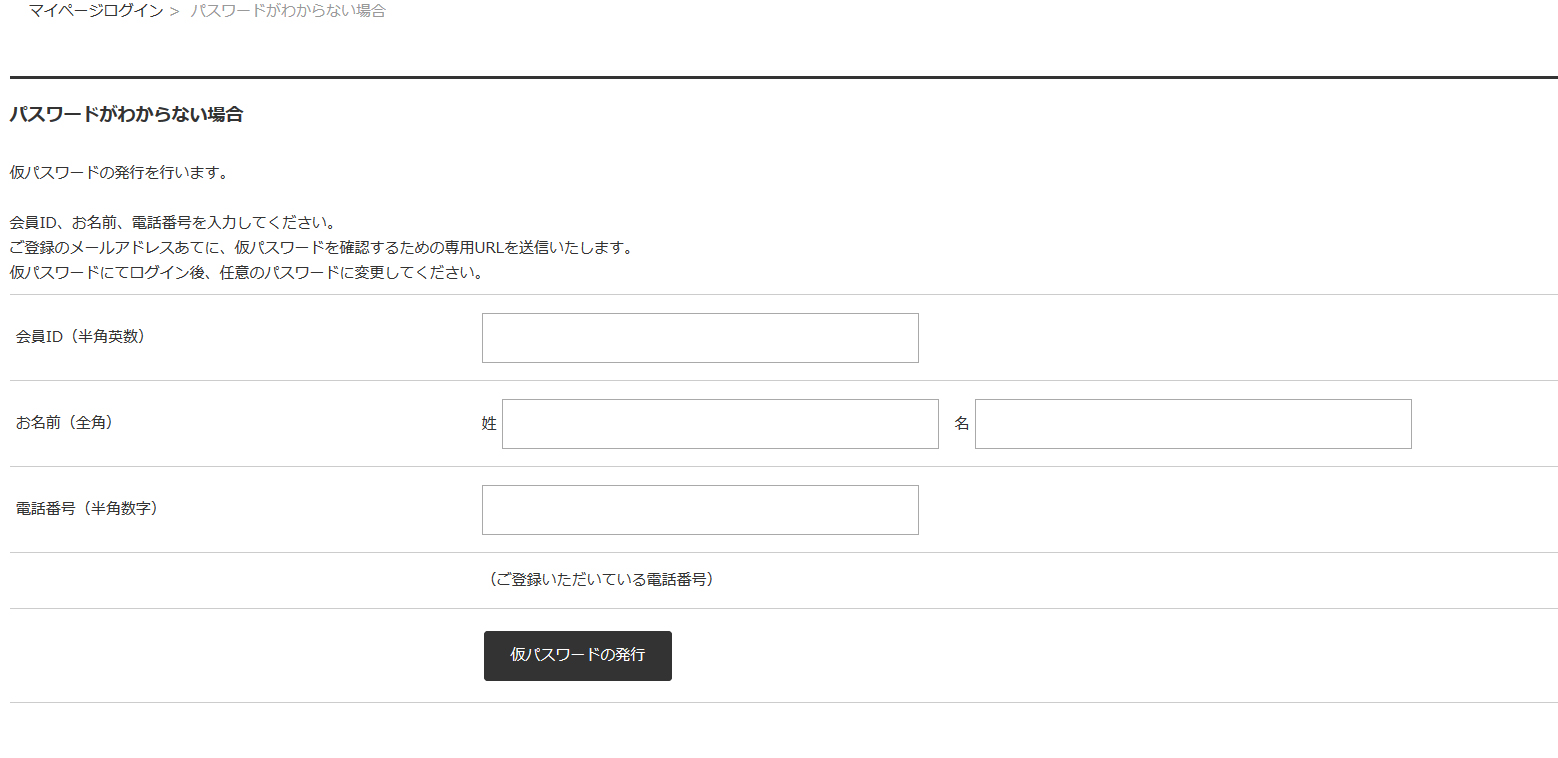The width and height of the screenshot is (1558, 758).
Task: Click the 姓 label beside the name field
Action: pos(489,424)
